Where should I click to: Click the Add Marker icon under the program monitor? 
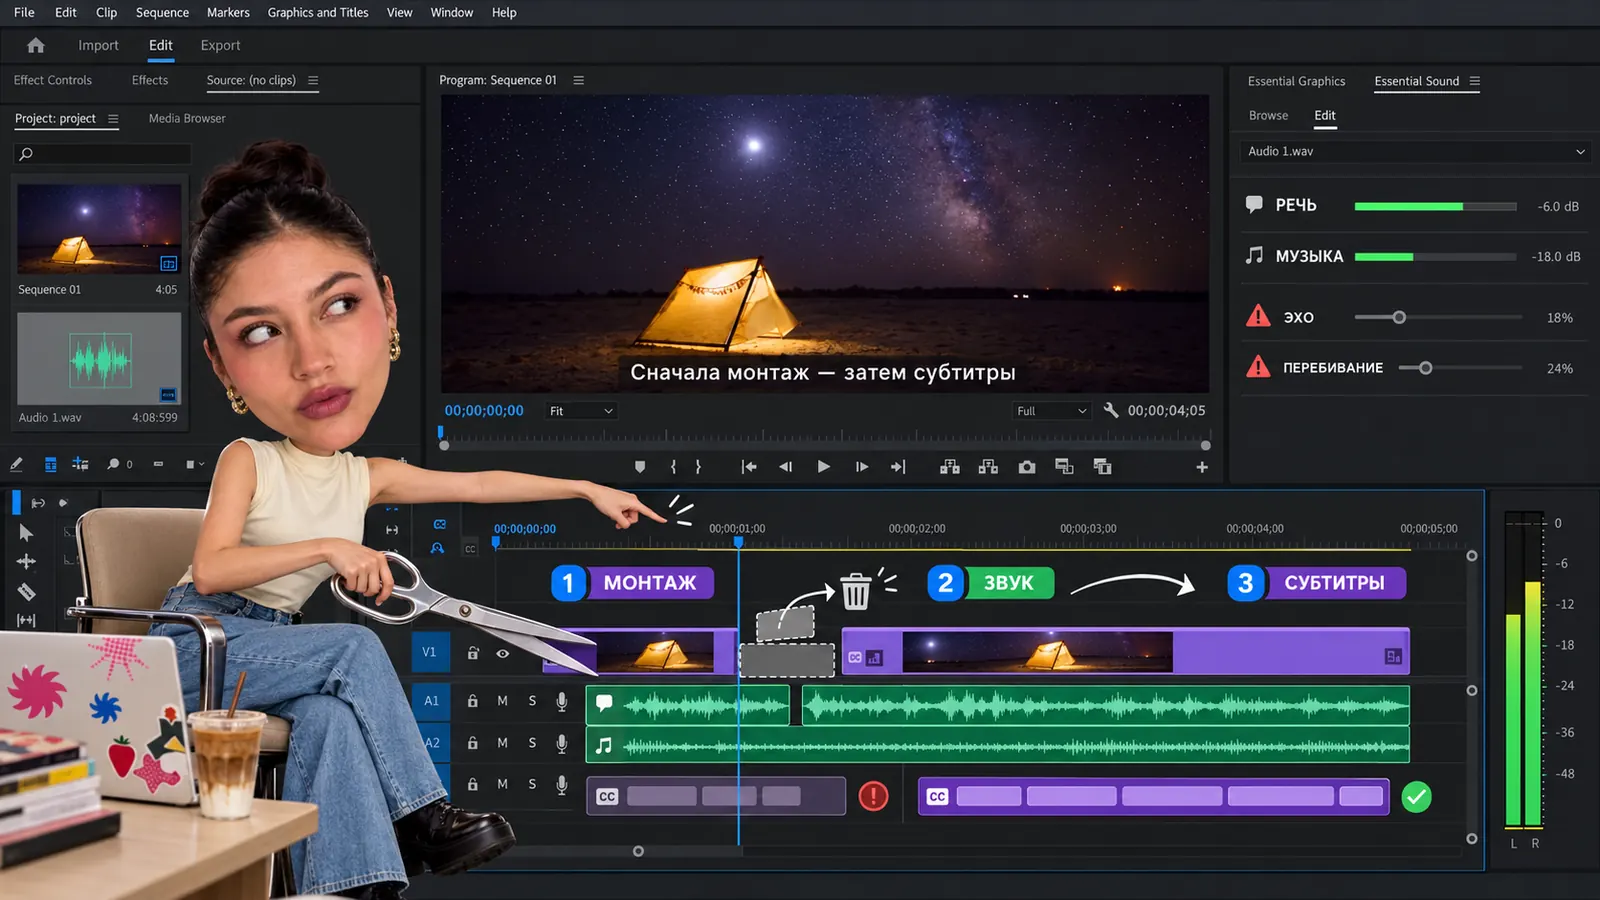tap(640, 467)
